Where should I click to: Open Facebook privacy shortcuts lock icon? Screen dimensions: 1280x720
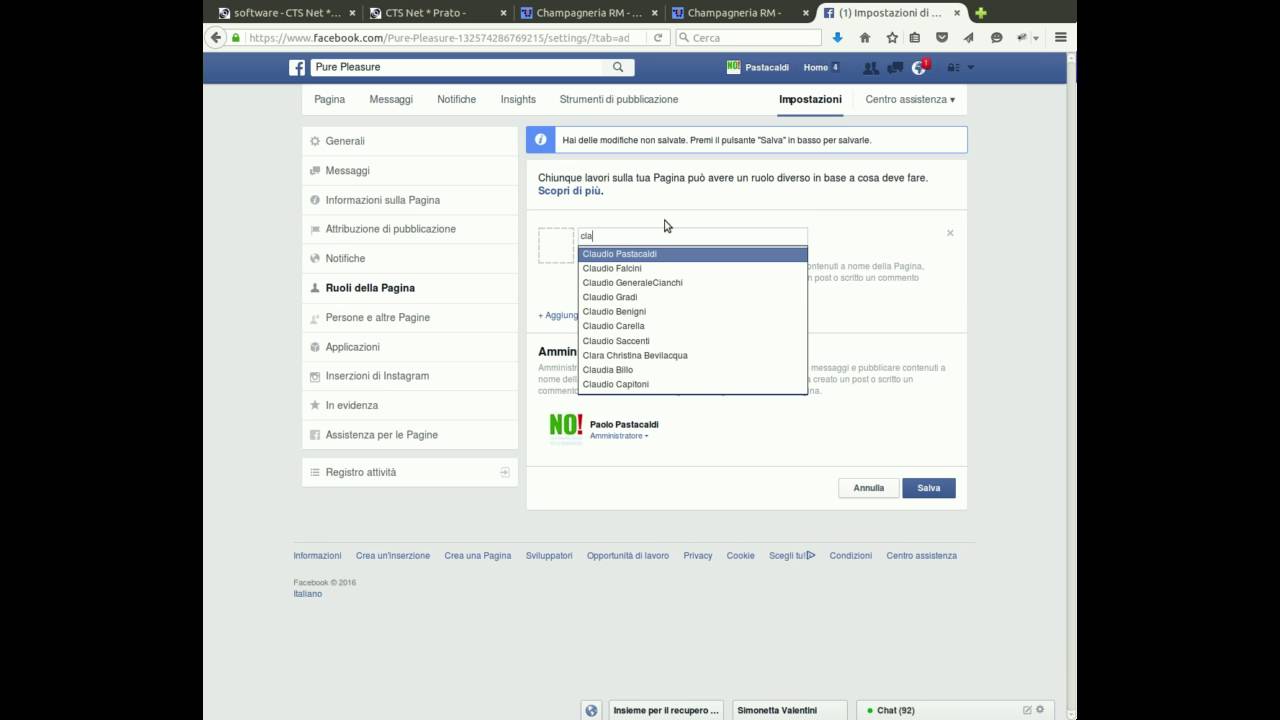(953, 67)
